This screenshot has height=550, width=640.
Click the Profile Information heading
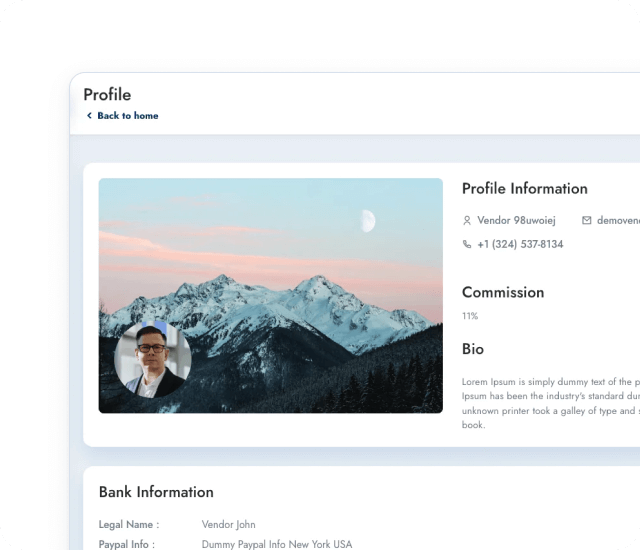[525, 189]
